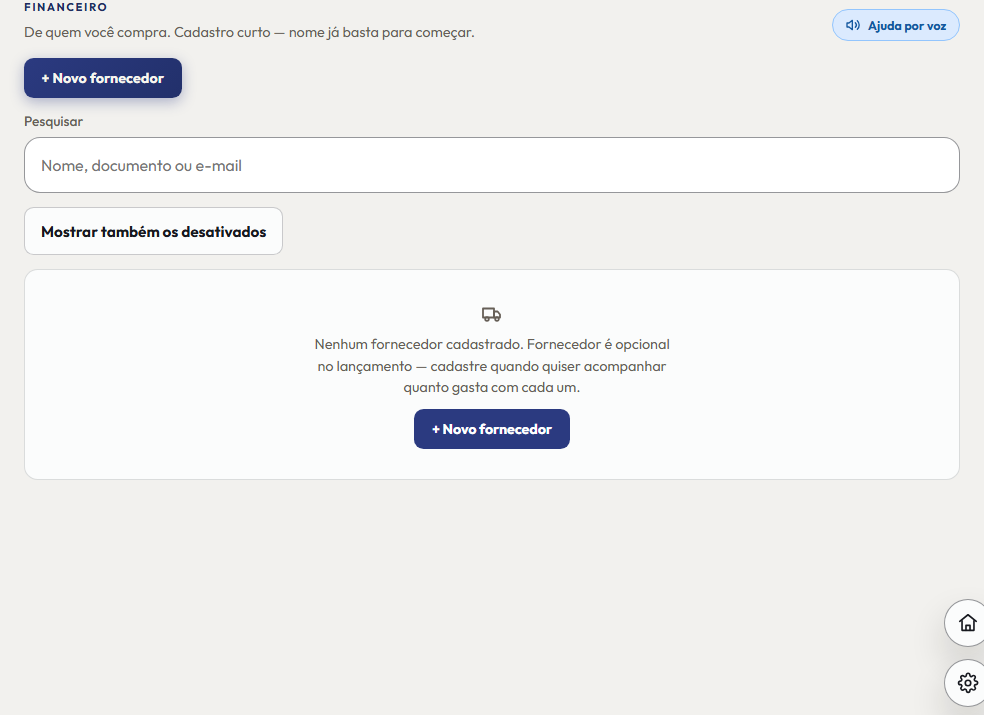Click the home icon floating button
Screen dimensions: 984x715
coord(967,623)
